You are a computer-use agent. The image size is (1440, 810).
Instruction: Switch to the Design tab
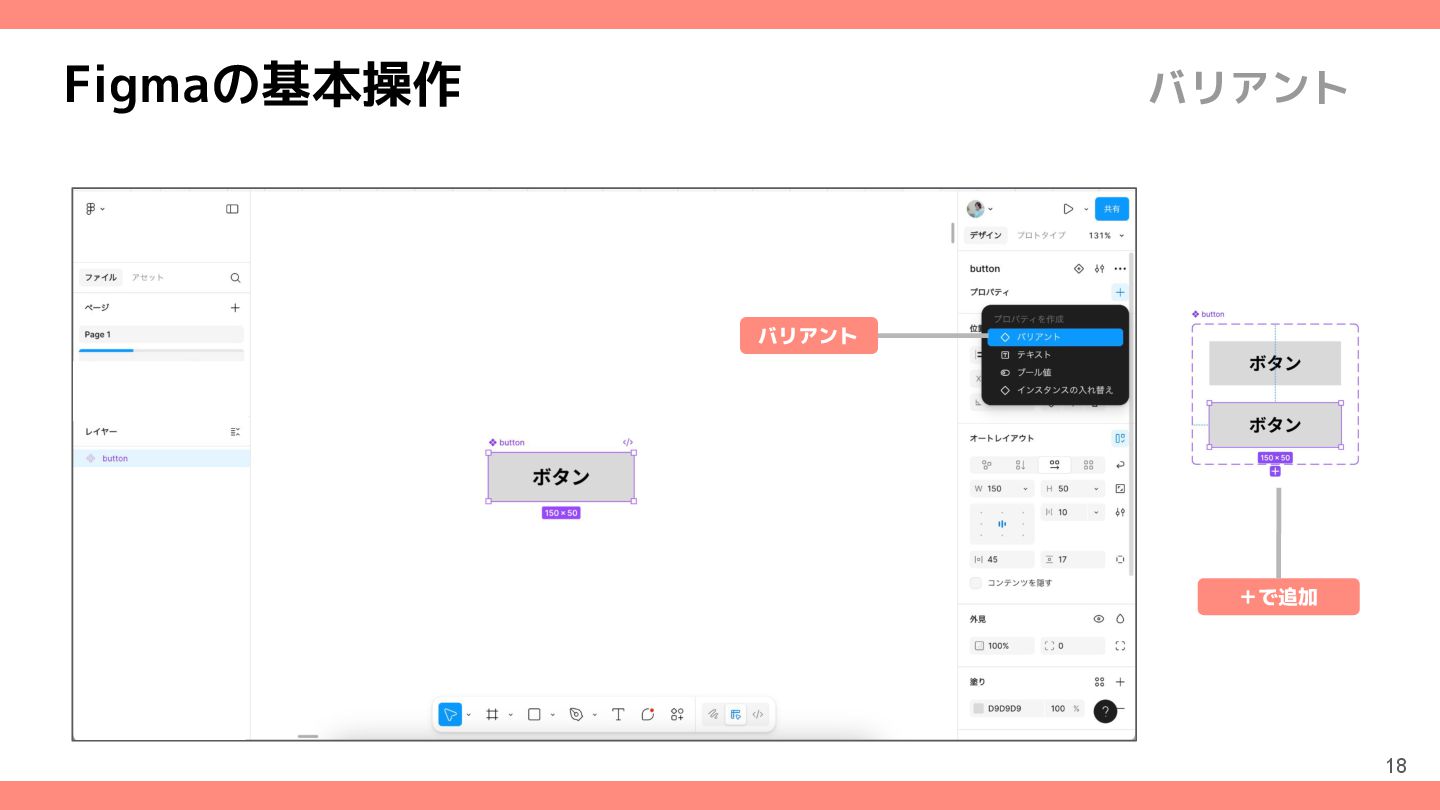tap(985, 236)
